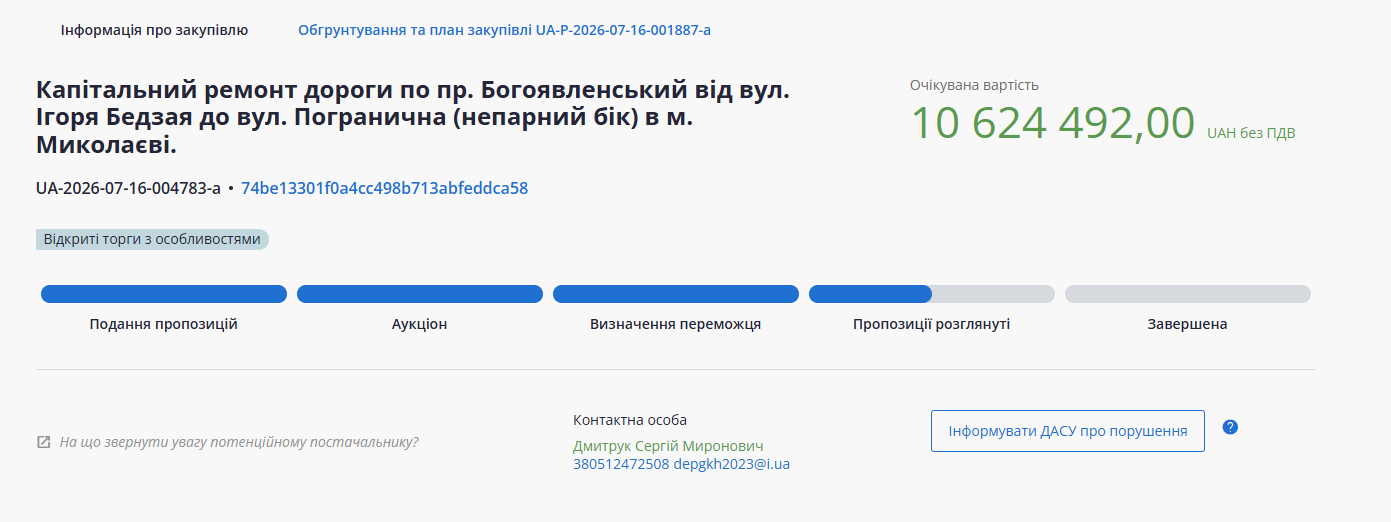Click the external link icon beside supplier hint
Viewport: 1391px width, 522px height.
click(43, 442)
